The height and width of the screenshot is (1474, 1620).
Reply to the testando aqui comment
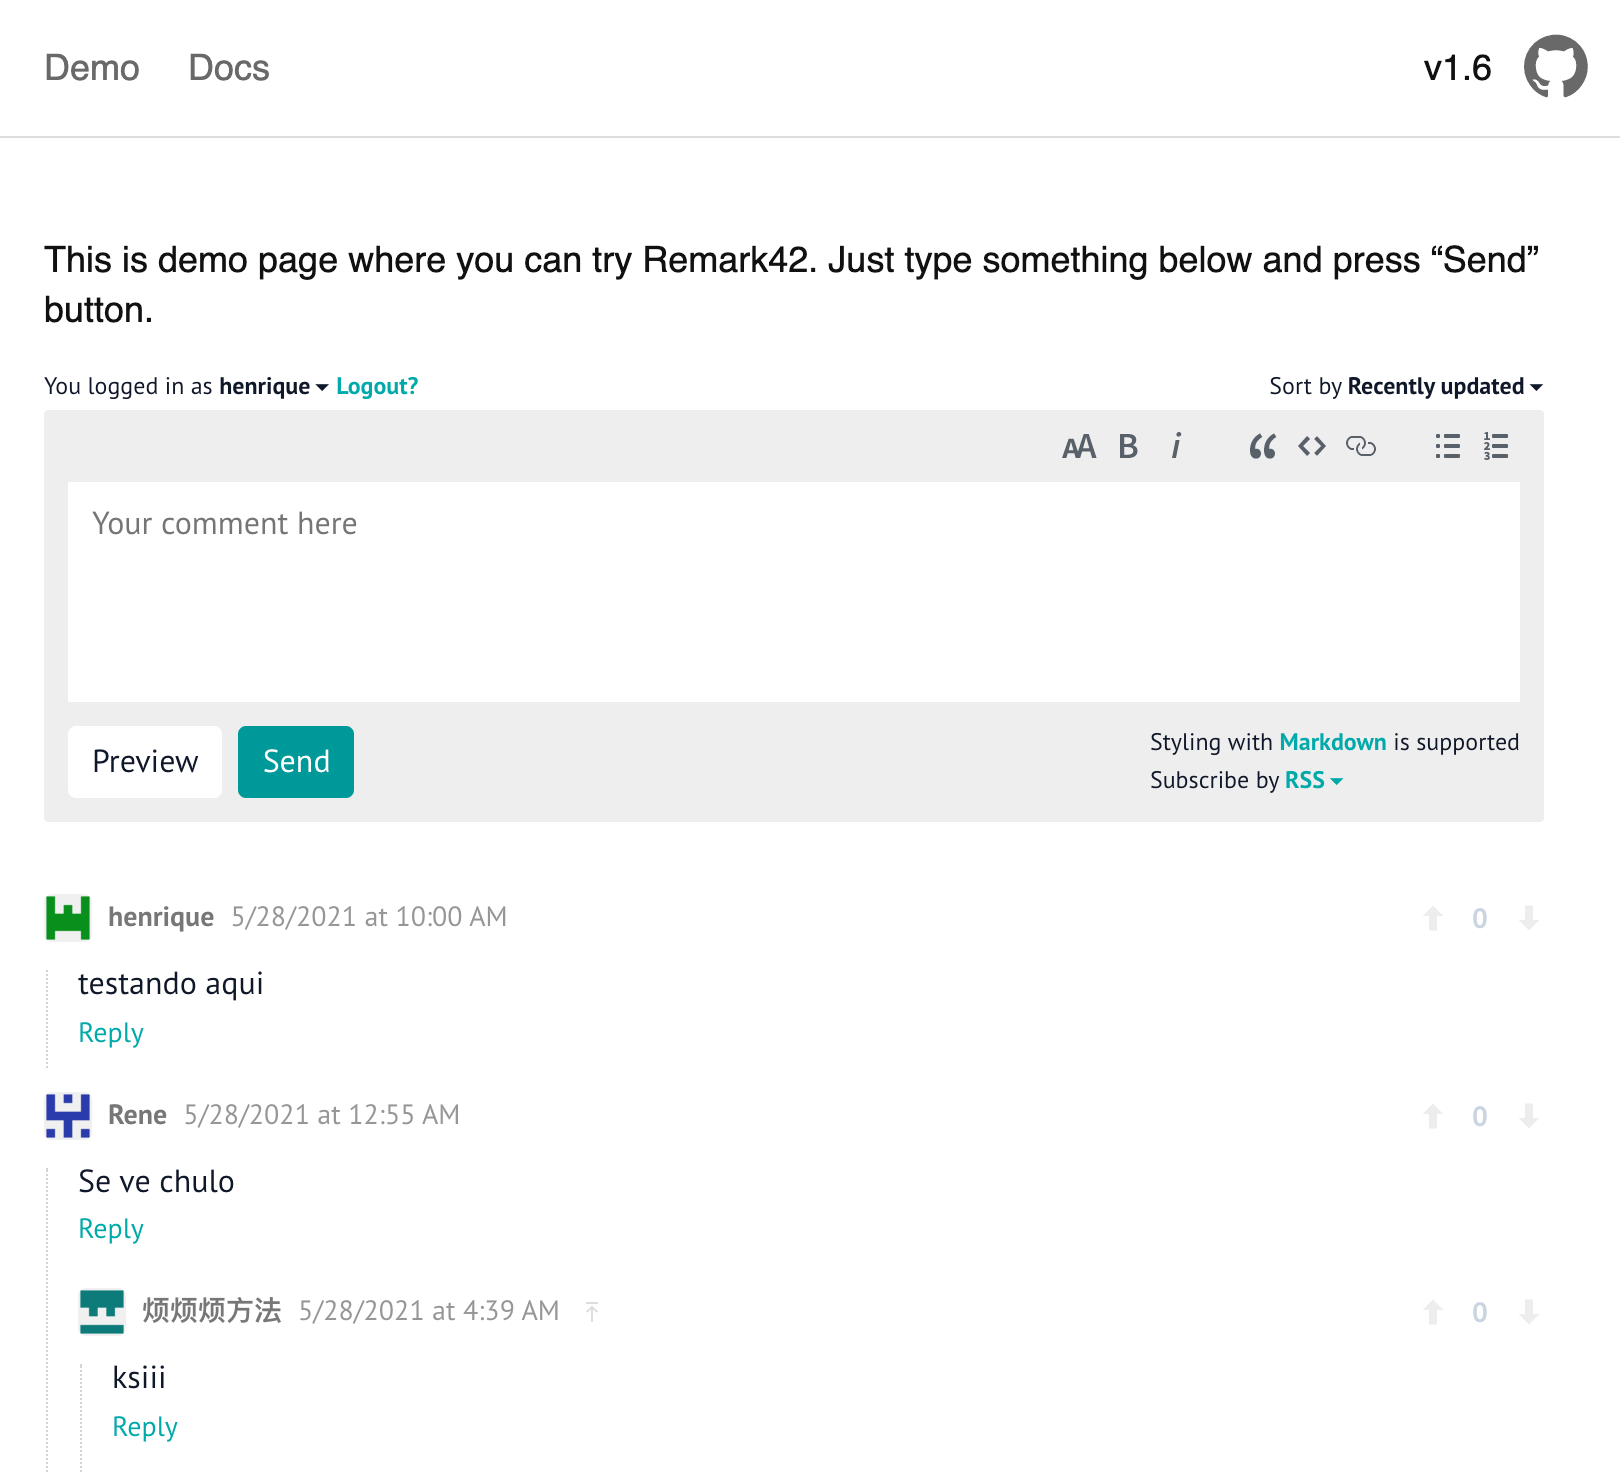pyautogui.click(x=111, y=1033)
